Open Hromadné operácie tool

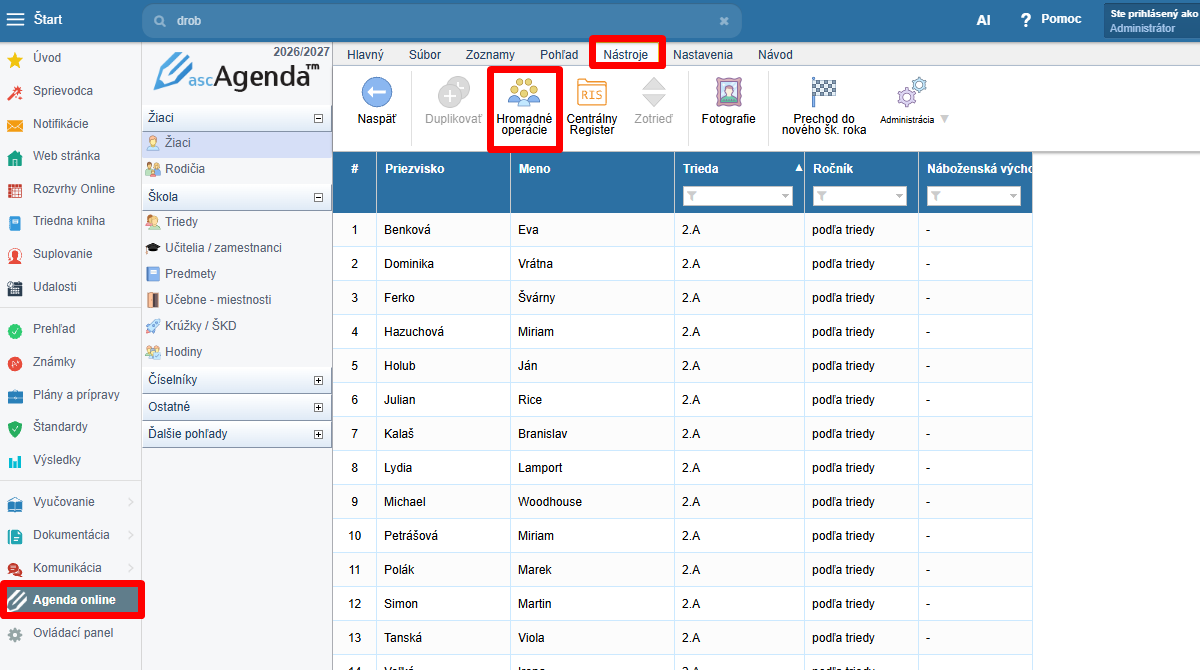point(524,94)
